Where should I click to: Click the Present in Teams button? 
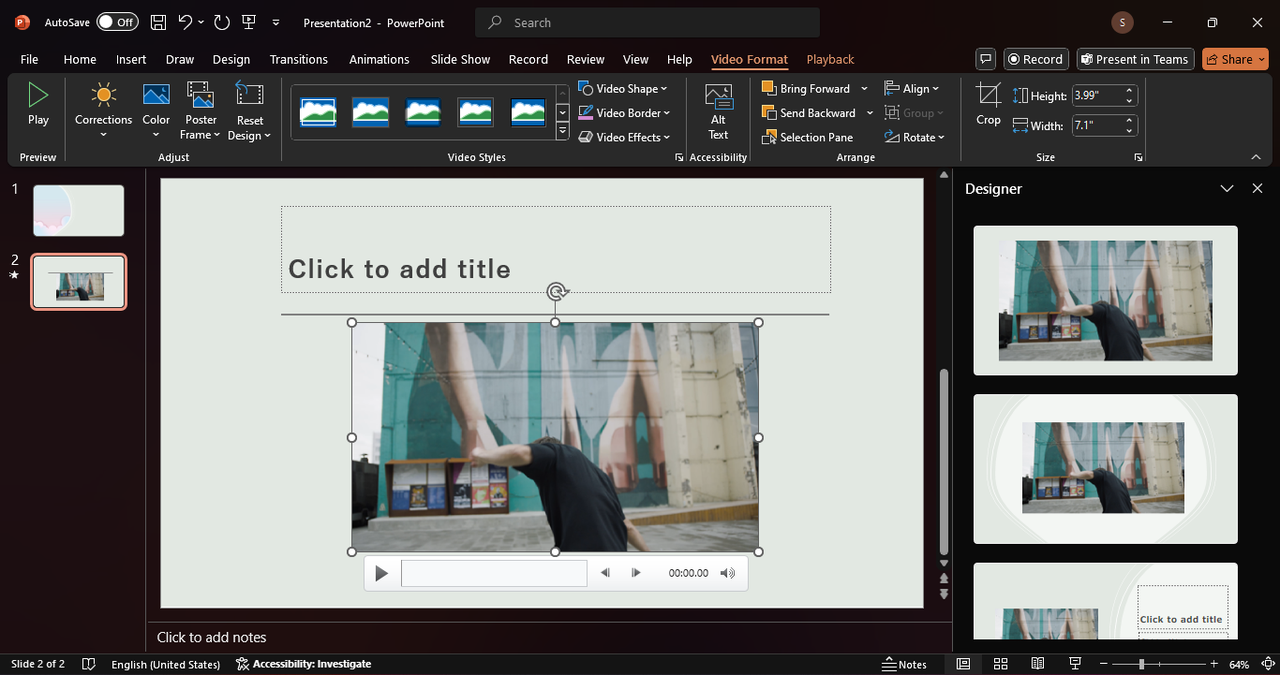coord(1134,59)
